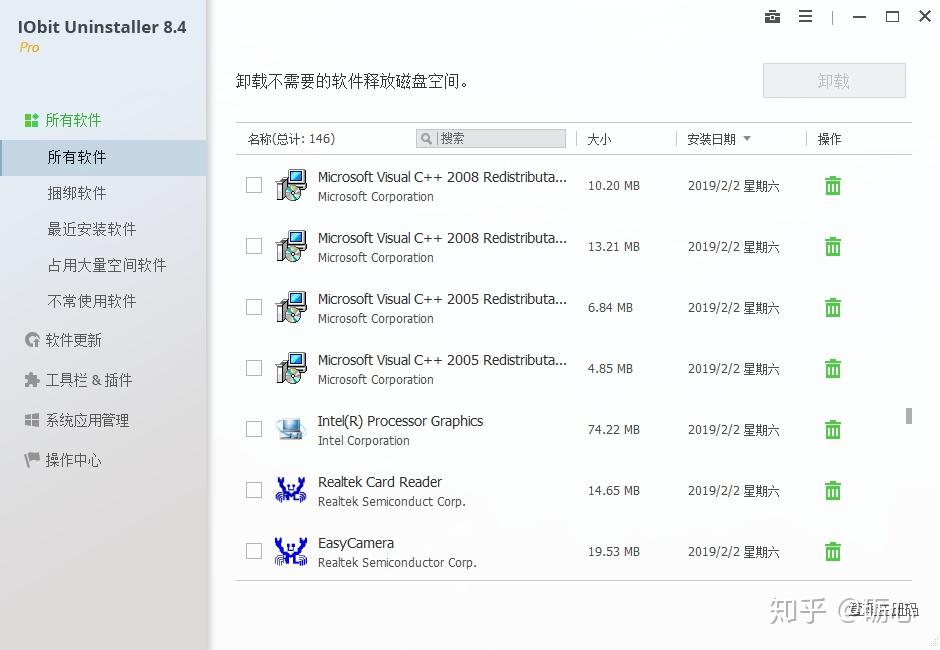Click the Realtek Semiconduct Corp. publisher text
Viewport: 940px width, 650px height.
[391, 502]
